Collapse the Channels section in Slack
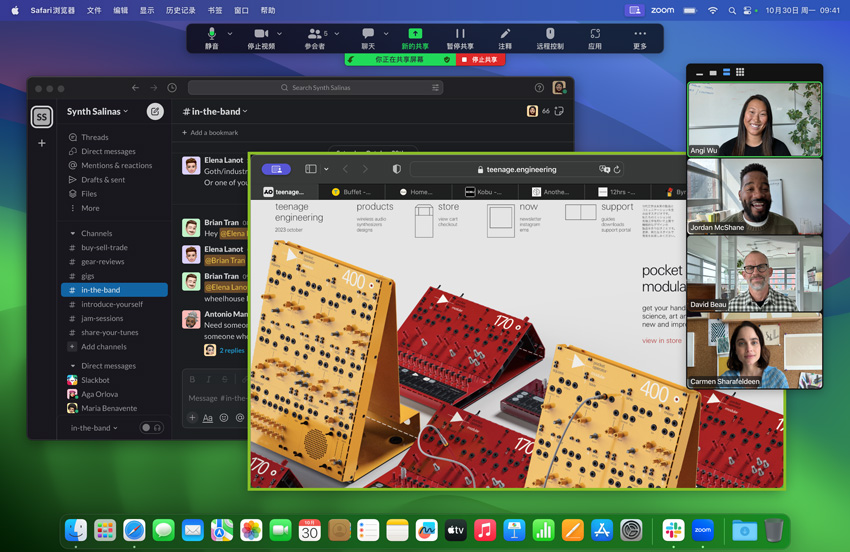The image size is (850, 552). [73, 233]
